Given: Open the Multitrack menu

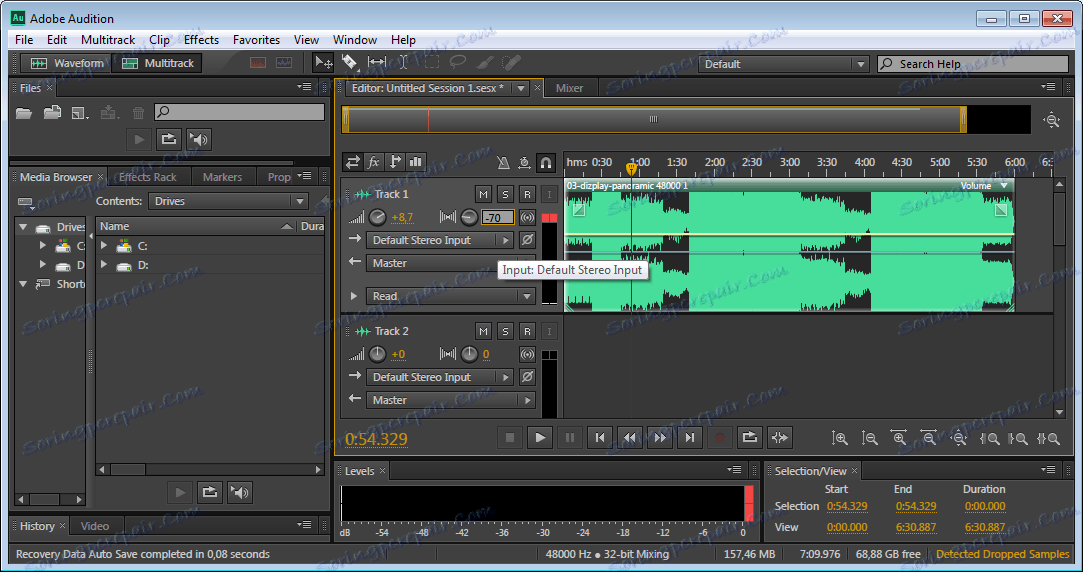Looking at the screenshot, I should coord(107,40).
